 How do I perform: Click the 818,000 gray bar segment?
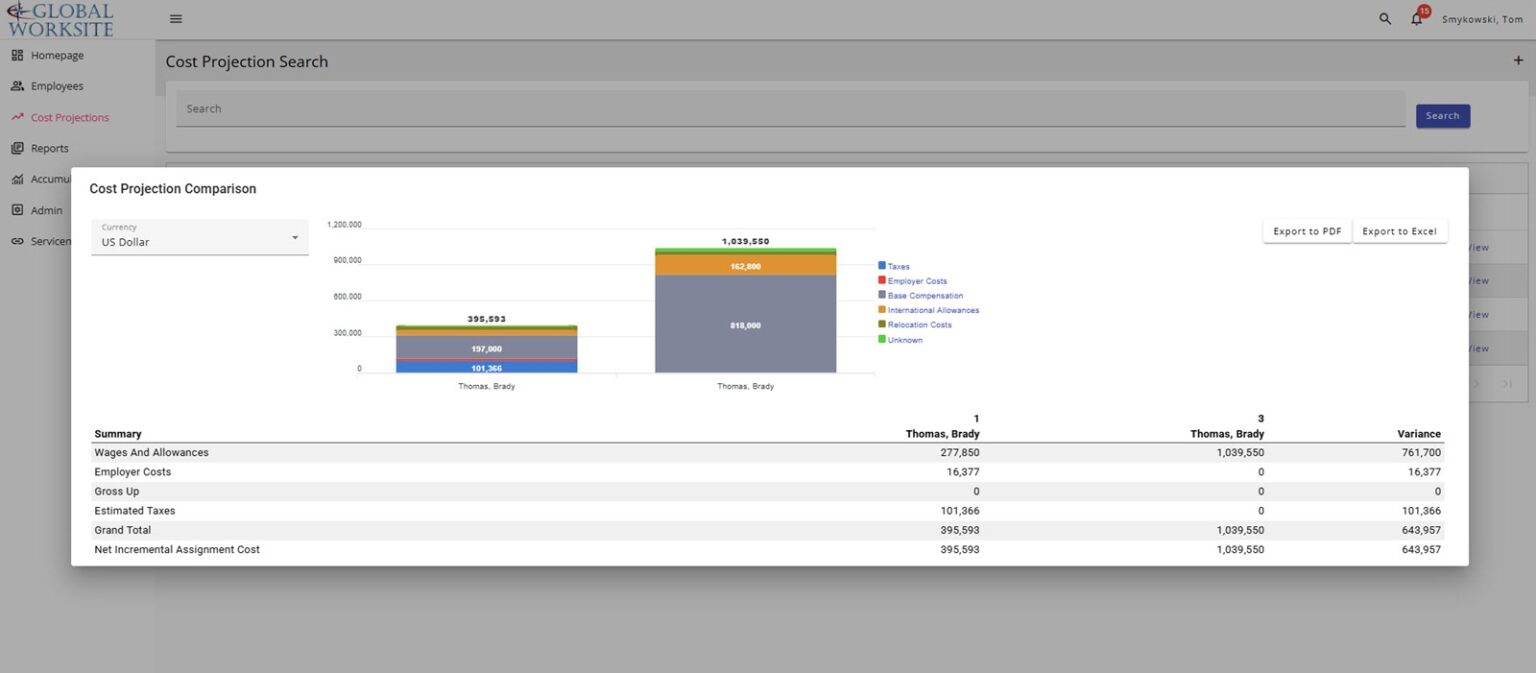(745, 324)
